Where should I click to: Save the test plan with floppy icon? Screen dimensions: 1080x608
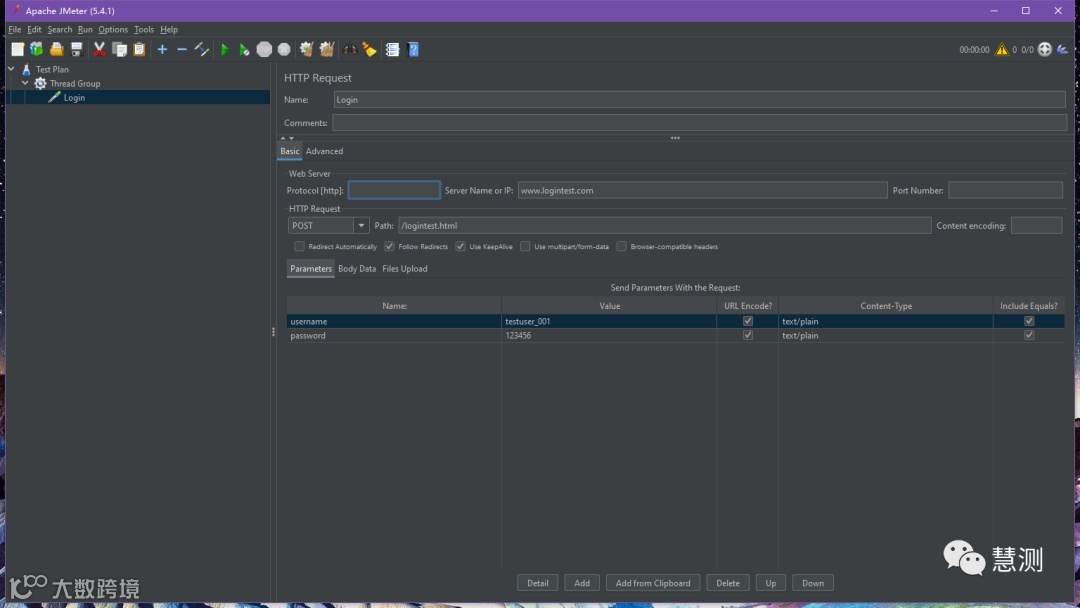(x=76, y=49)
